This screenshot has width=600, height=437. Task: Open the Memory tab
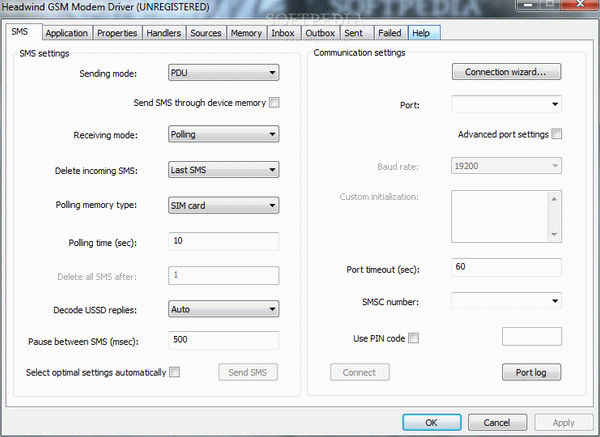click(x=246, y=33)
